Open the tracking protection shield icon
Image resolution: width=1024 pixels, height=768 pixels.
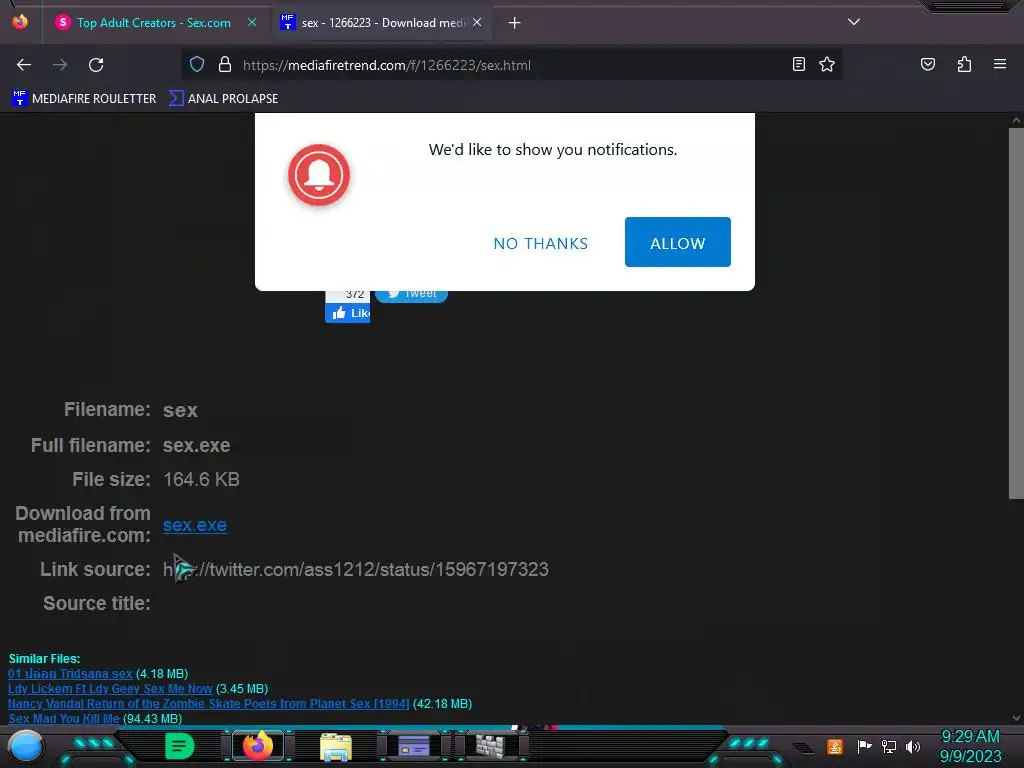click(x=197, y=65)
